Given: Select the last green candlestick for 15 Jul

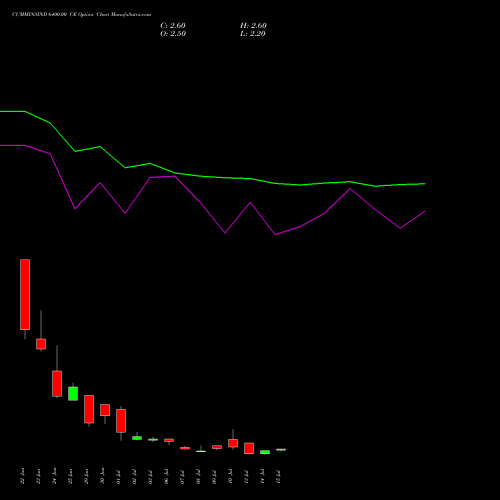Looking at the screenshot, I should (281, 450).
